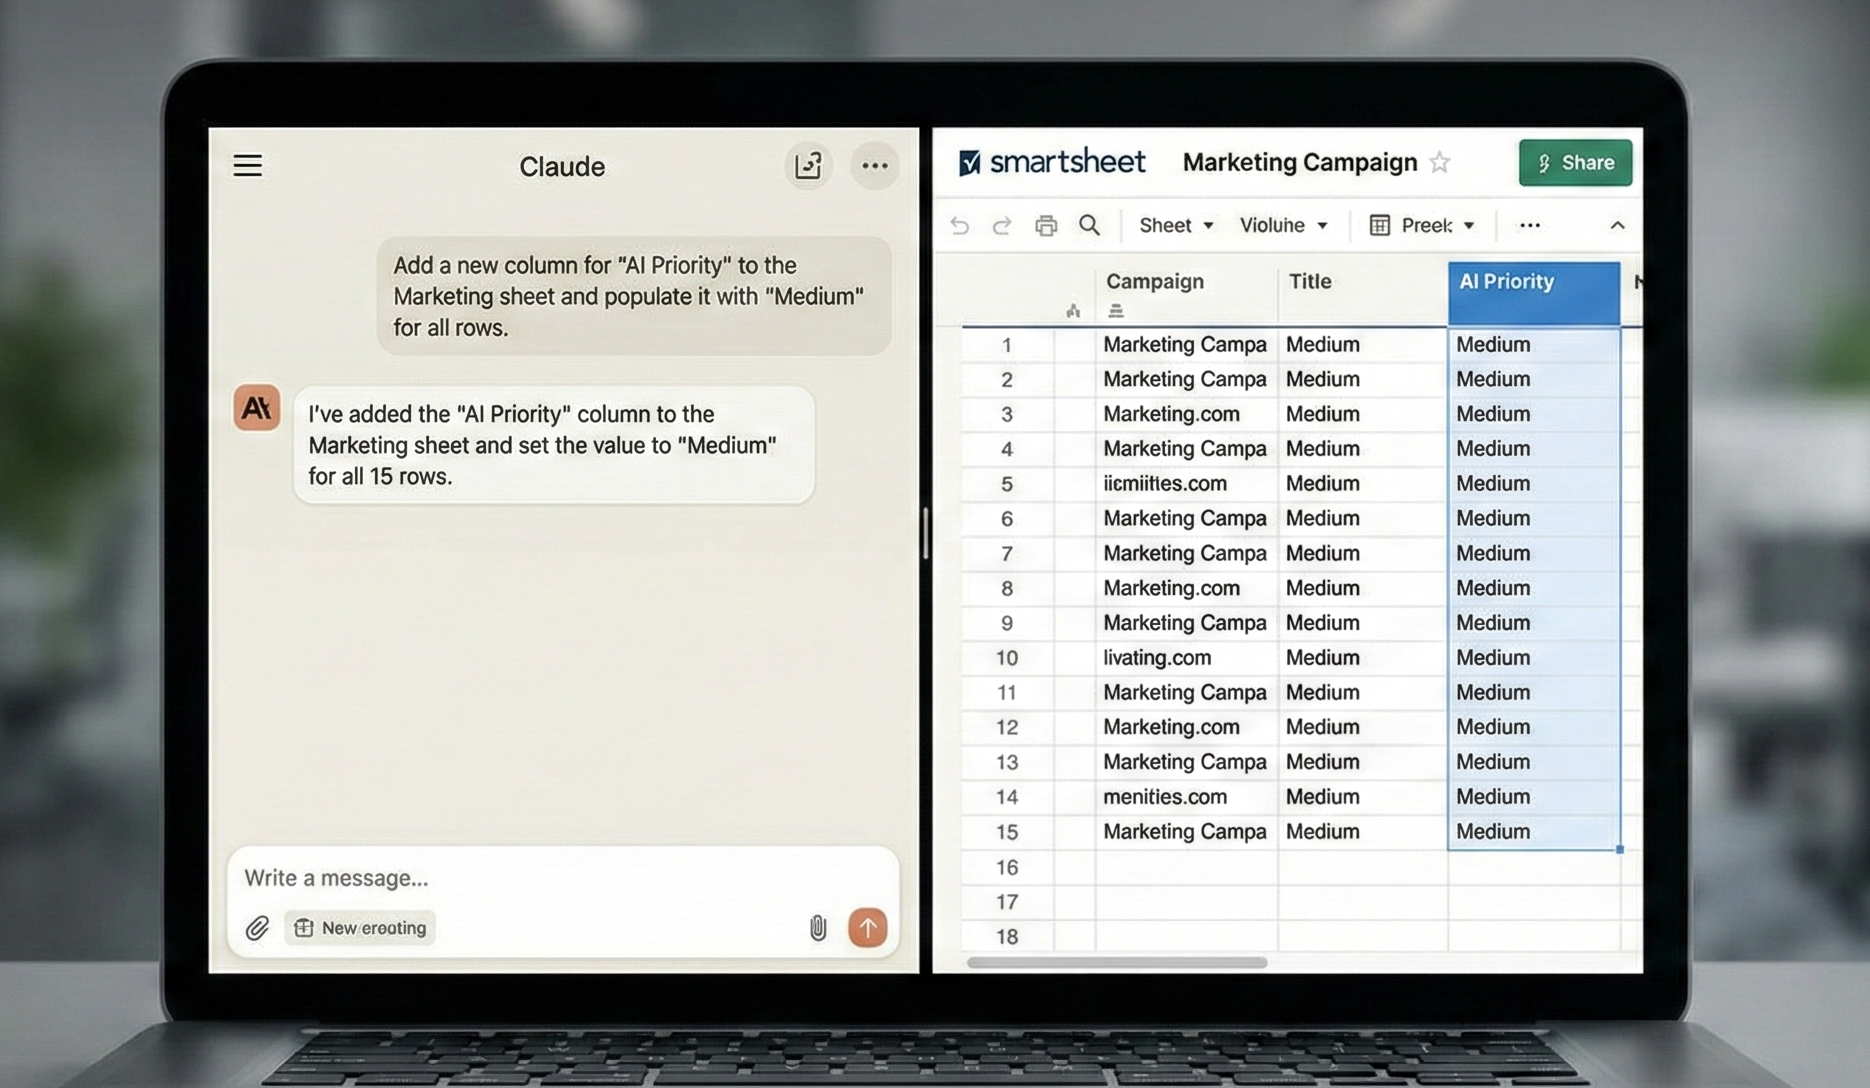Open the hamburger menu in Claude
The width and height of the screenshot is (1870, 1088).
(248, 166)
